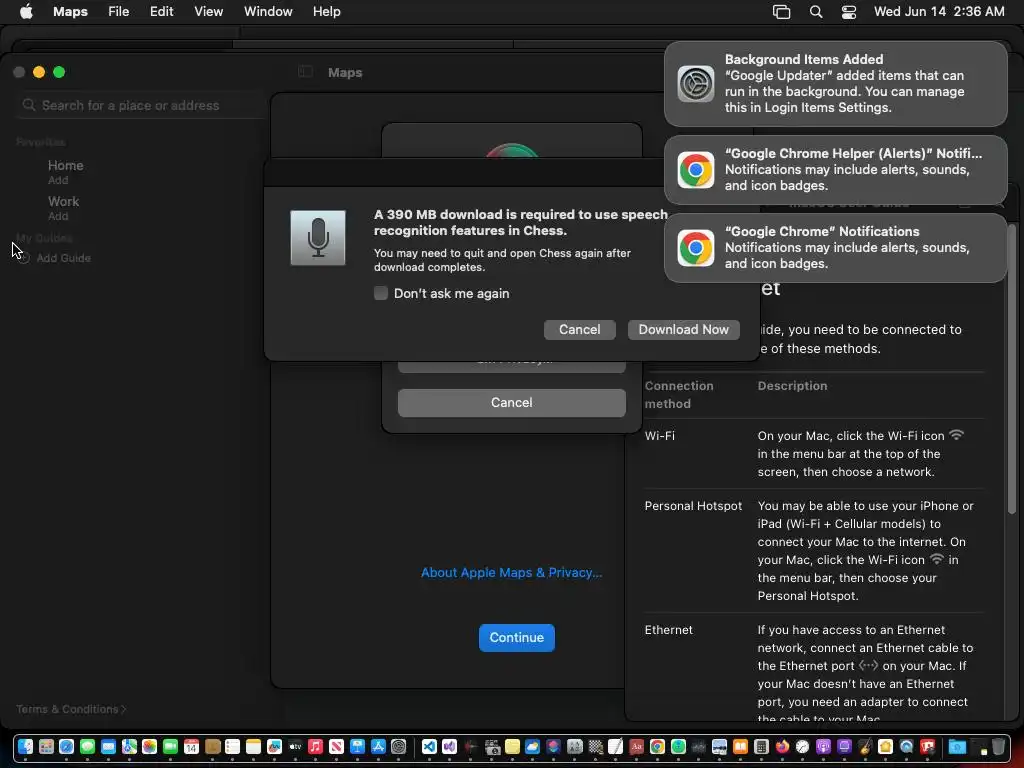Open Firefox from the Dock
This screenshot has height=768, width=1024.
coord(782,746)
